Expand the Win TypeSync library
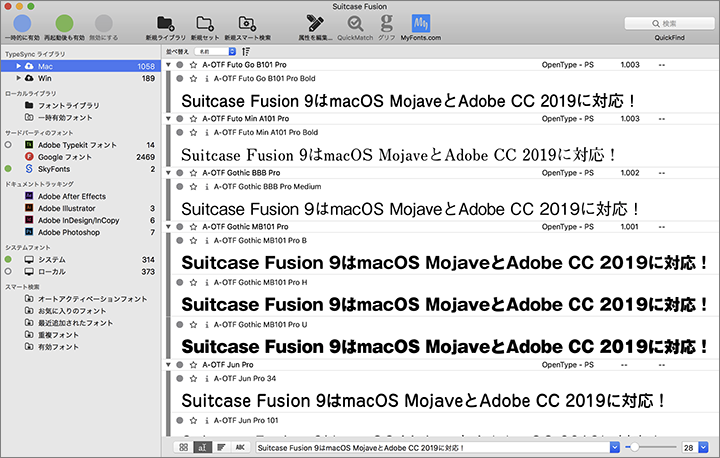 tap(18, 78)
